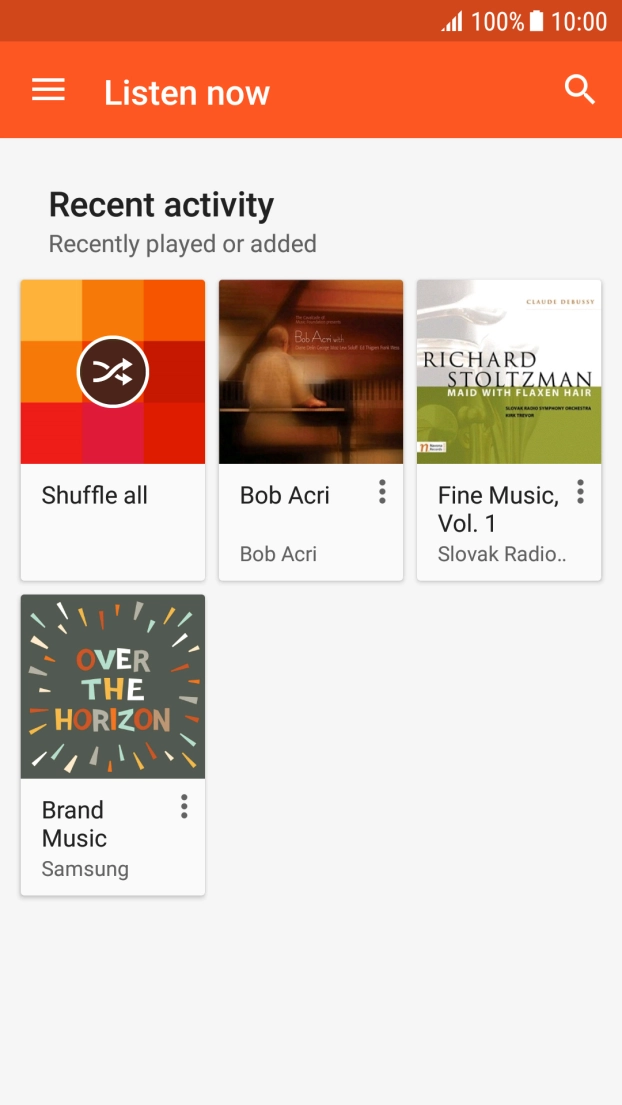Open Fine Music, Vol. 1 overflow menu

coord(580,492)
